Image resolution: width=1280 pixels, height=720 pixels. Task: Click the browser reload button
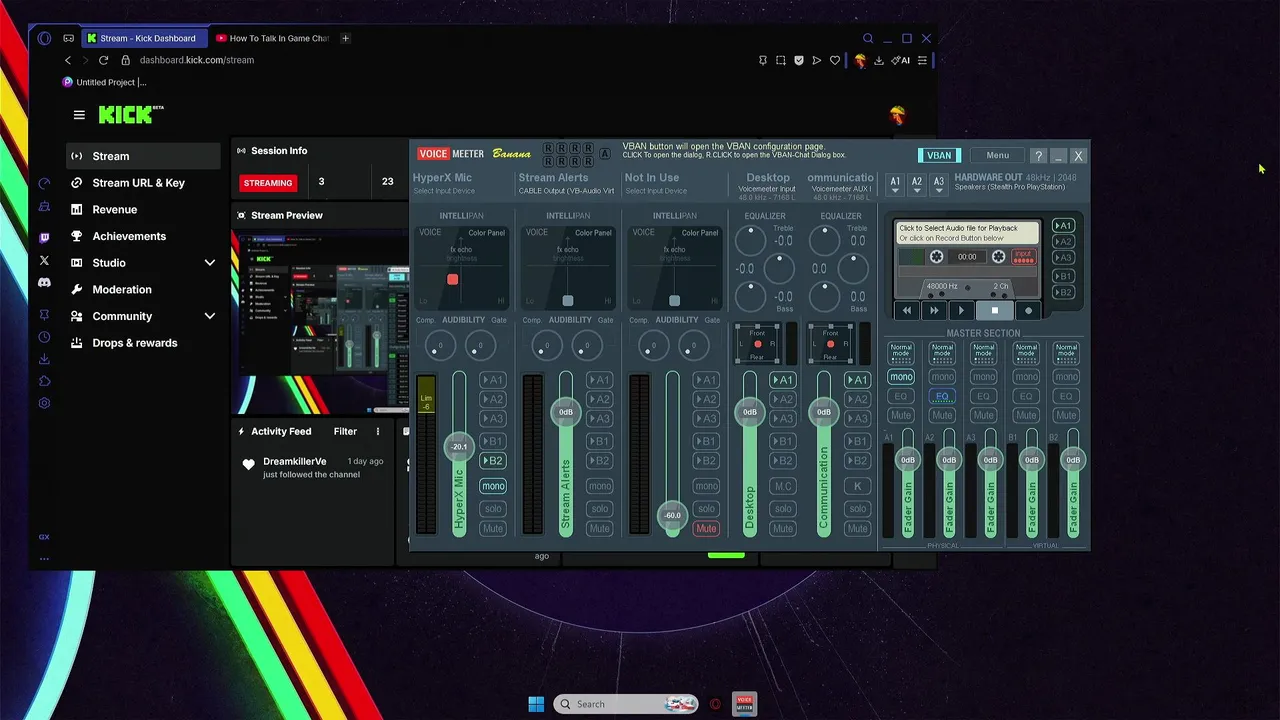point(103,60)
